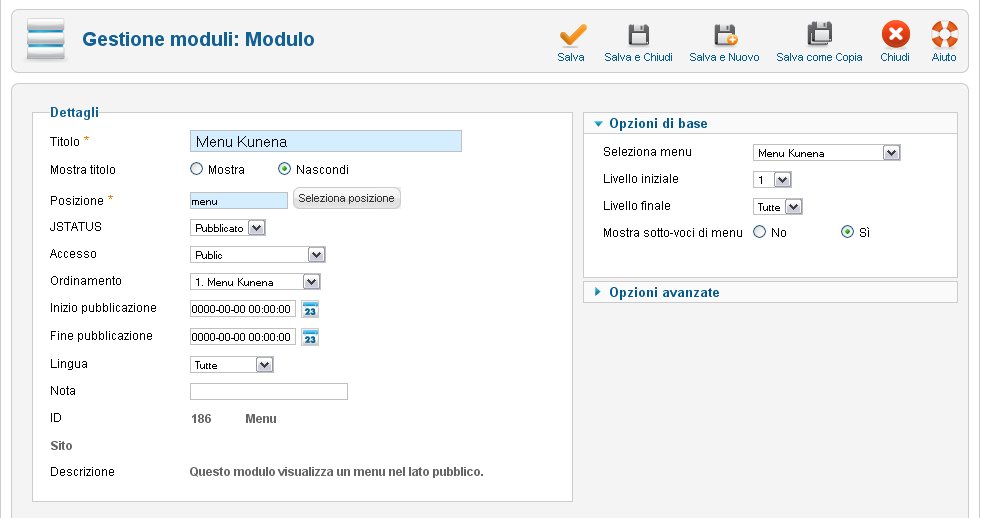Click the Salva e Nuovo icon
981x518 pixels.
click(724, 36)
